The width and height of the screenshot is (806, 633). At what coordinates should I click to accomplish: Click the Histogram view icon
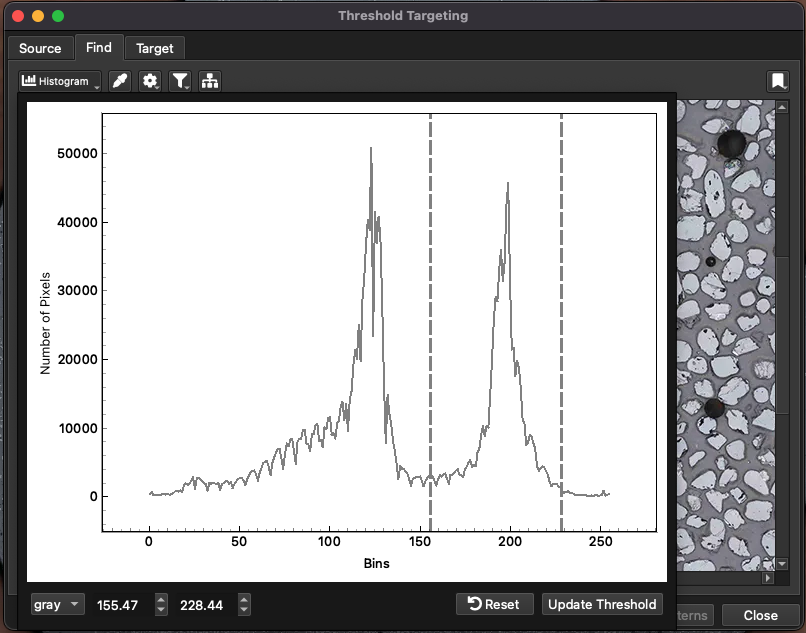29,80
